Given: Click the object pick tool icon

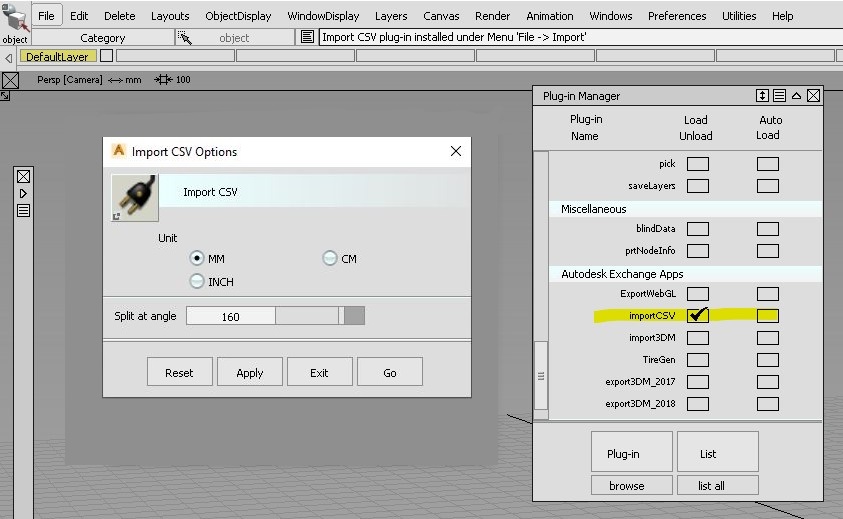Looking at the screenshot, I should [15, 18].
